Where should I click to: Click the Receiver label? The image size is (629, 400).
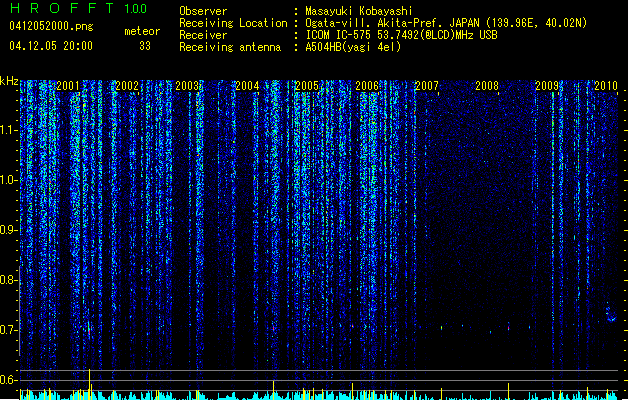(203, 35)
